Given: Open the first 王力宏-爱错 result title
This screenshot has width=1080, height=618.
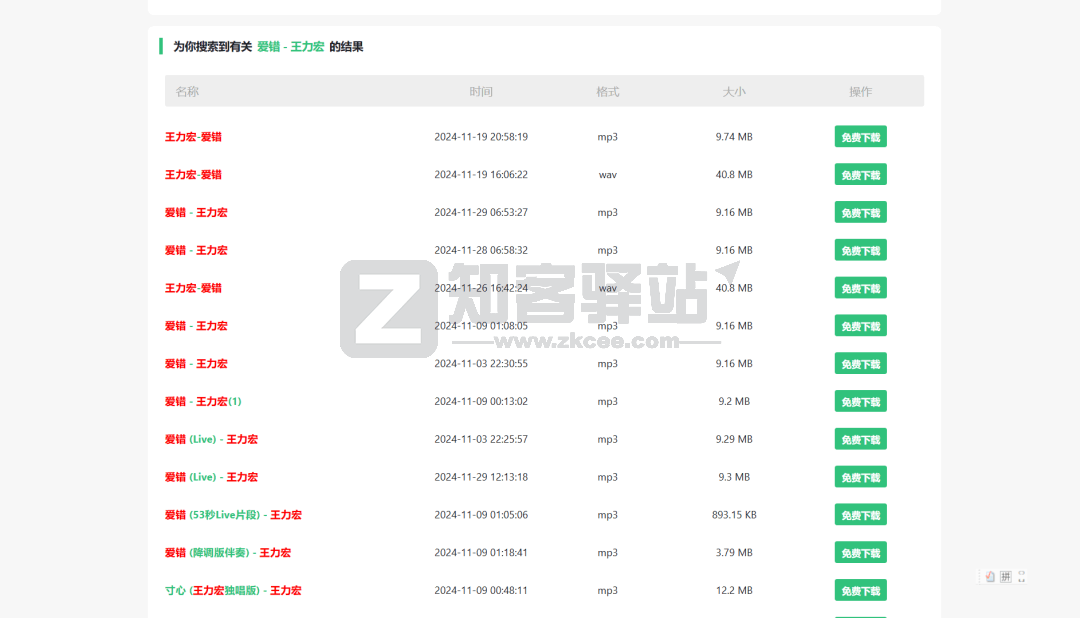Looking at the screenshot, I should coord(193,137).
